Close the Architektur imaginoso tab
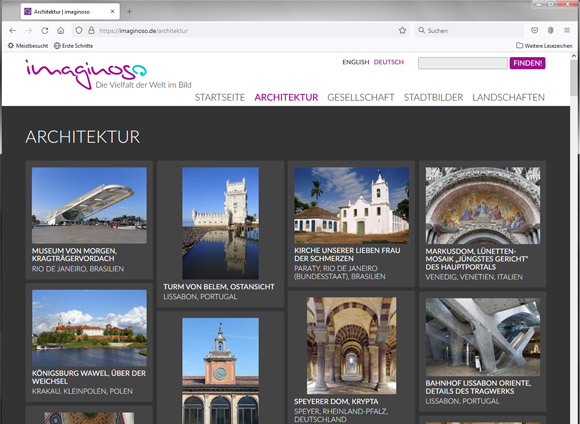The image size is (580, 424). coord(112,11)
